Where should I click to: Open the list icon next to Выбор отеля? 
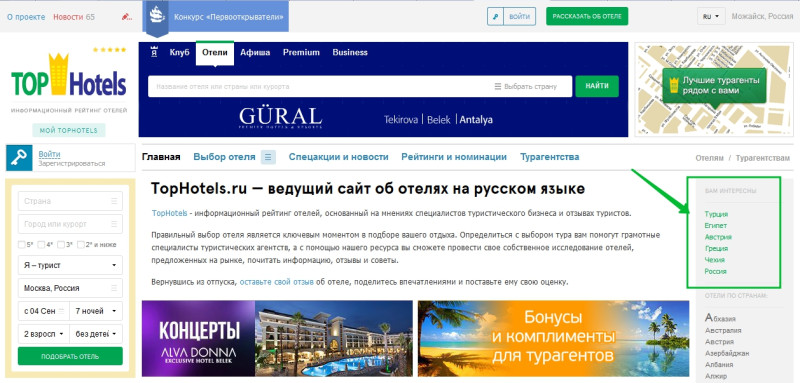268,157
